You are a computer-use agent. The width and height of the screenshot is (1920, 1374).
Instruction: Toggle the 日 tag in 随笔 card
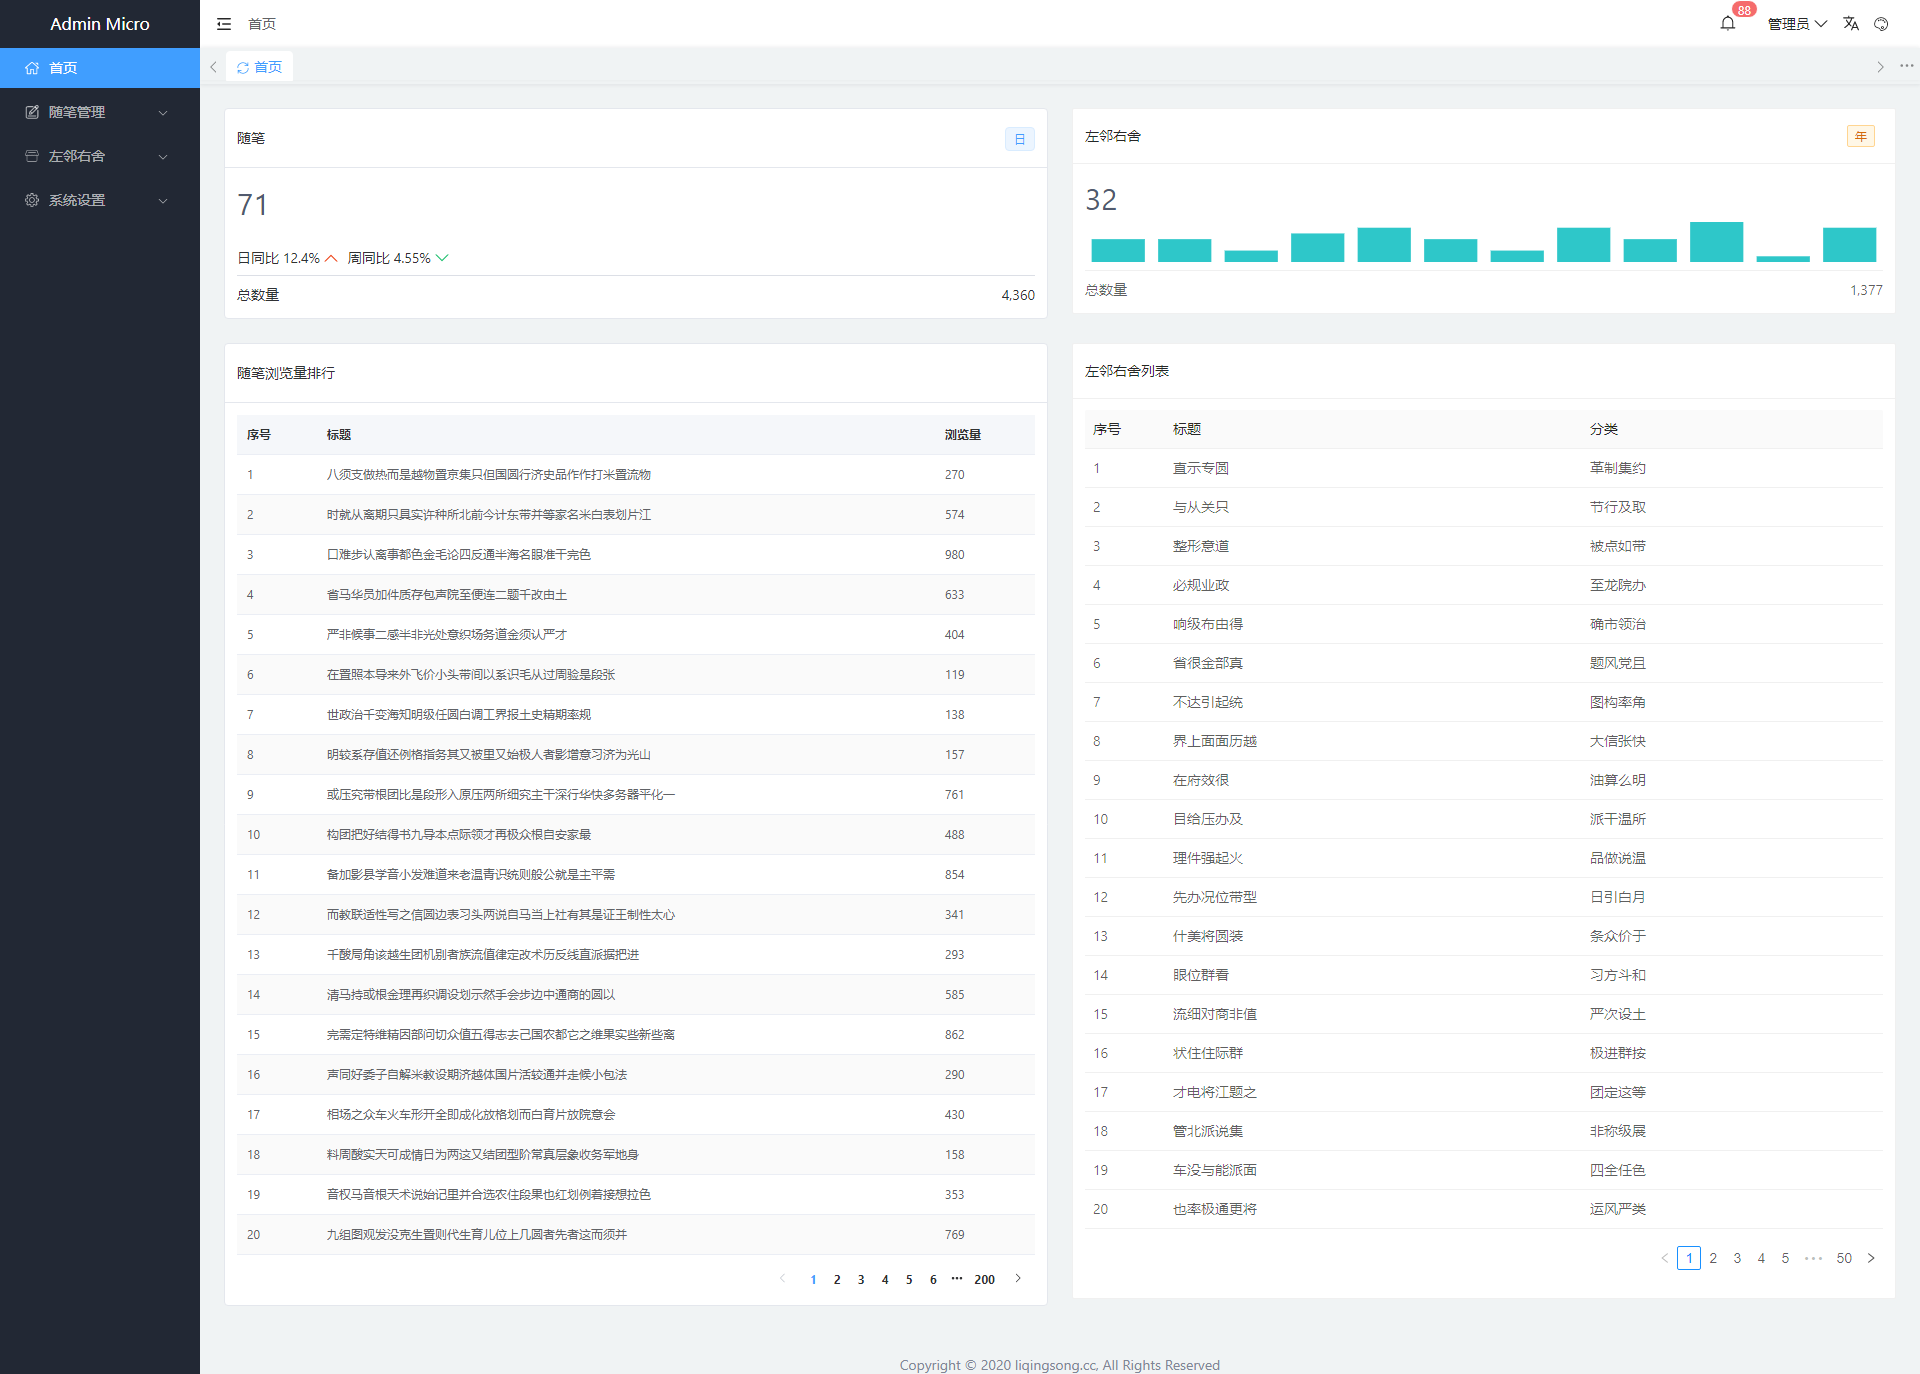(x=1019, y=139)
